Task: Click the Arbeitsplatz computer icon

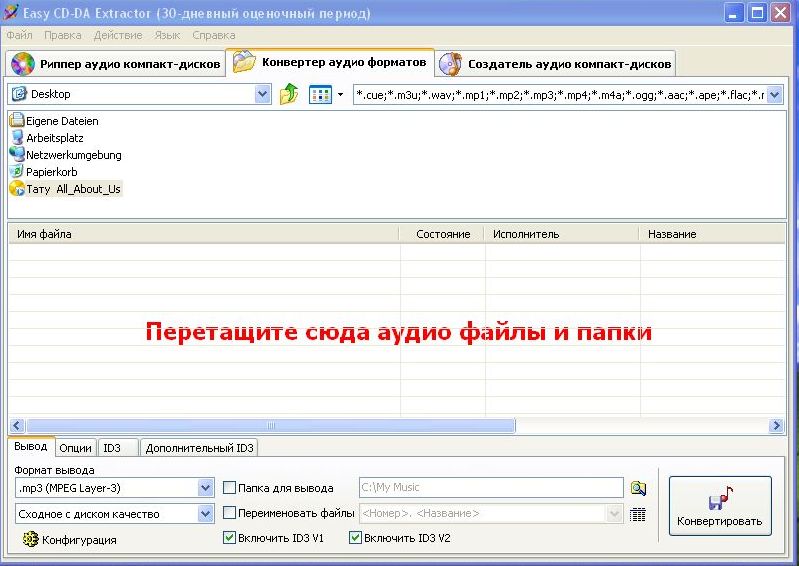Action: pyautogui.click(x=17, y=138)
